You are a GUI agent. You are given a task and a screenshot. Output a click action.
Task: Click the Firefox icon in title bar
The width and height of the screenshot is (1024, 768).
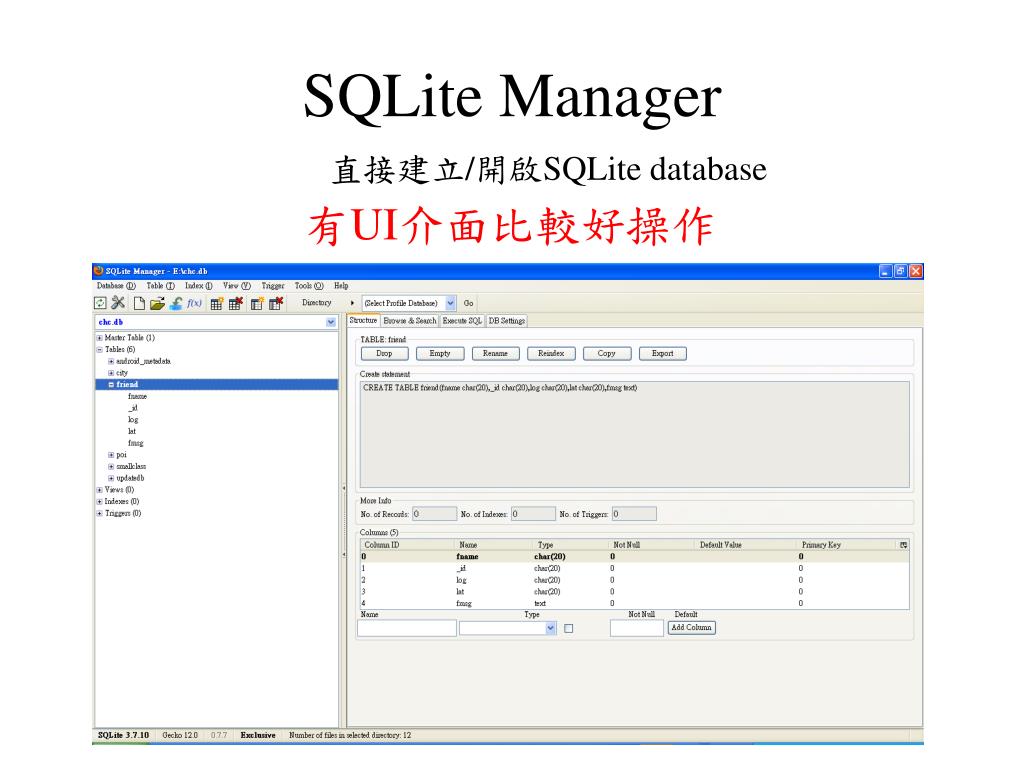(x=99, y=270)
